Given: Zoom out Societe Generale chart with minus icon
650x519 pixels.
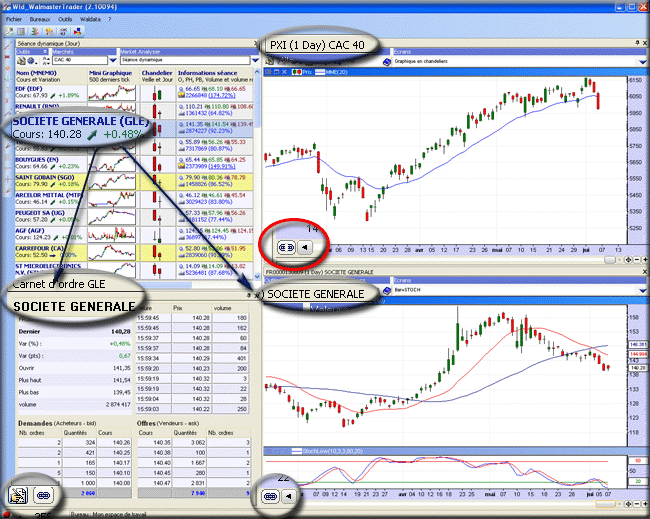Looking at the screenshot, I should coord(637,504).
